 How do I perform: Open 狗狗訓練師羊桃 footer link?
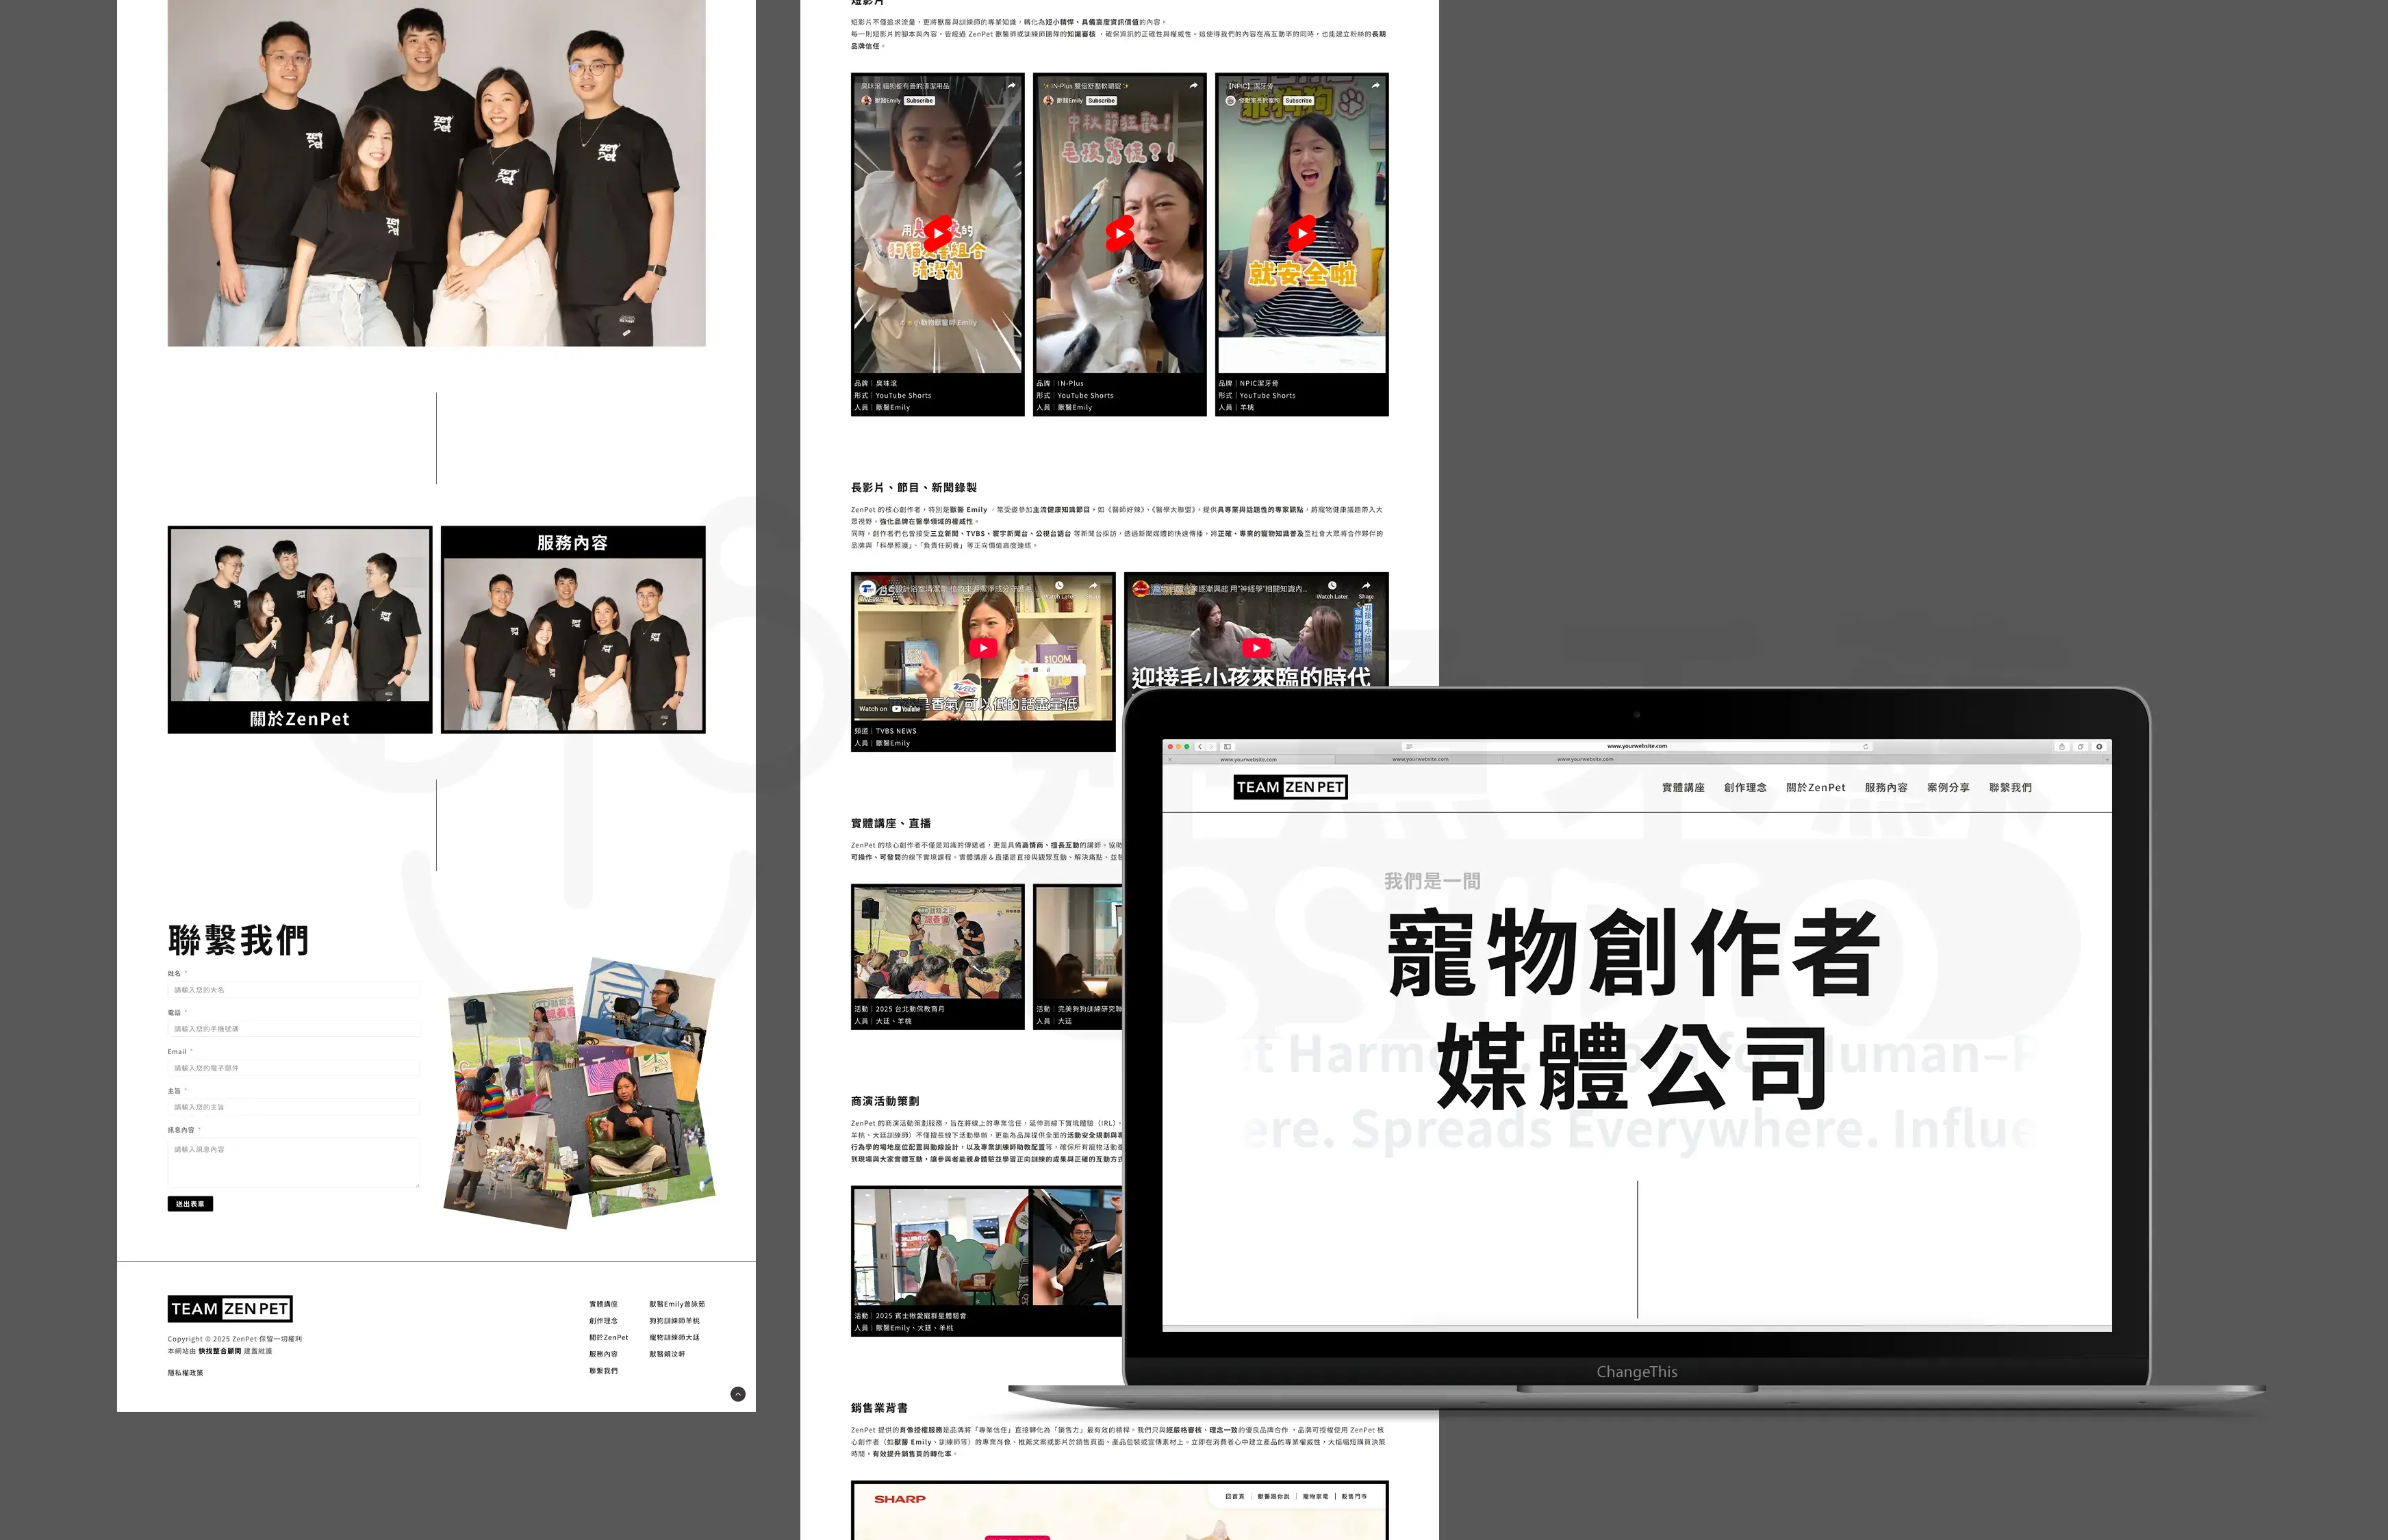pos(675,1321)
